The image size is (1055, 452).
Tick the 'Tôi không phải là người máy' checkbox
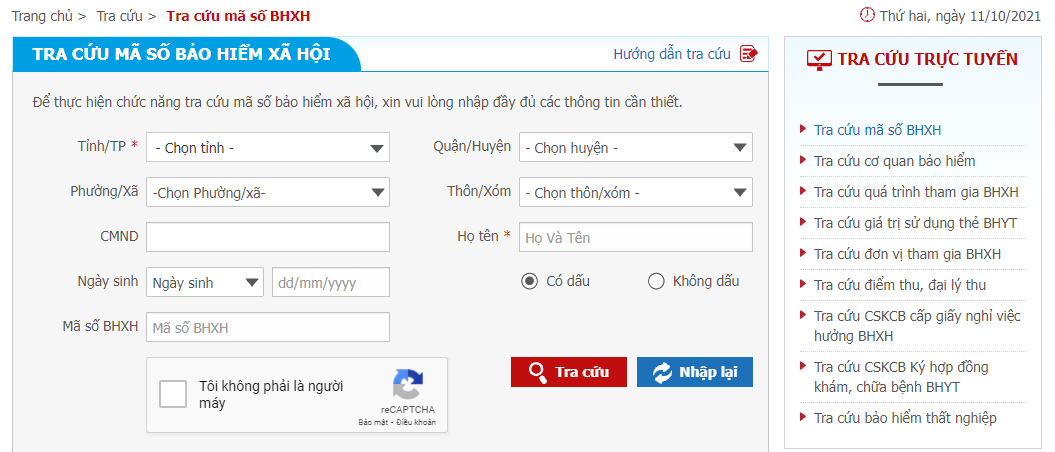click(173, 394)
